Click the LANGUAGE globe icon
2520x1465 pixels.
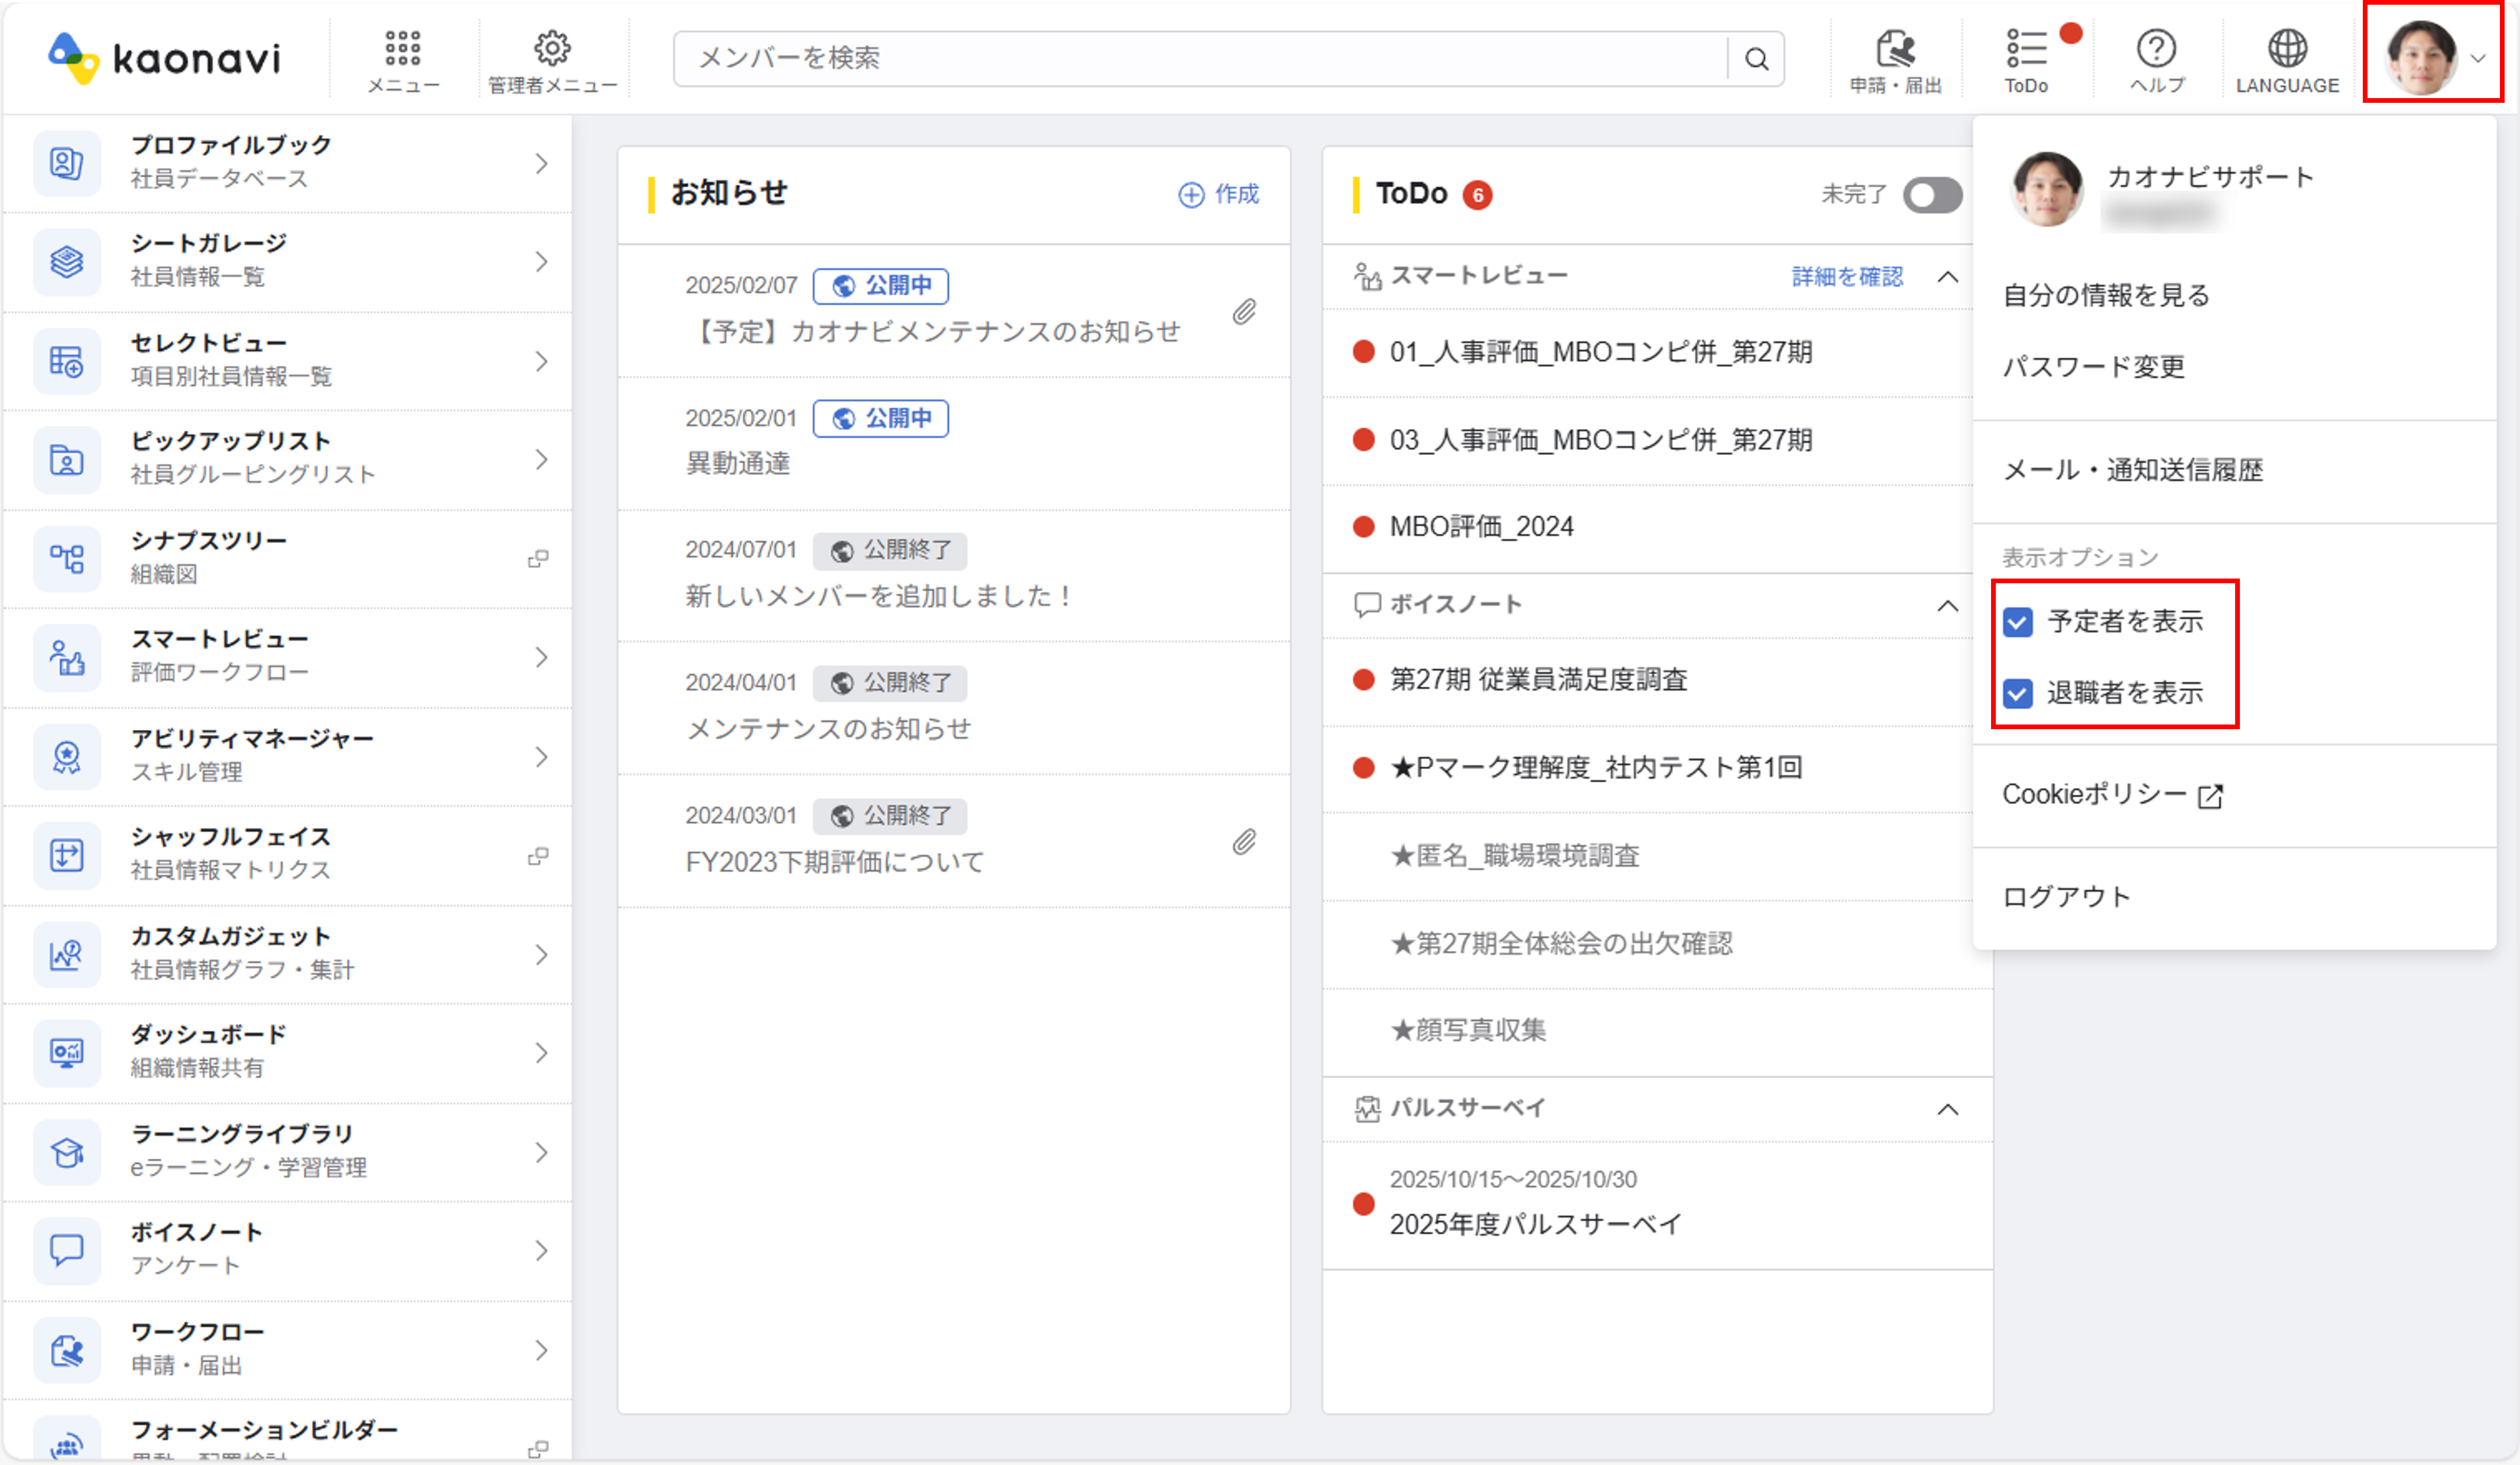tap(2287, 49)
